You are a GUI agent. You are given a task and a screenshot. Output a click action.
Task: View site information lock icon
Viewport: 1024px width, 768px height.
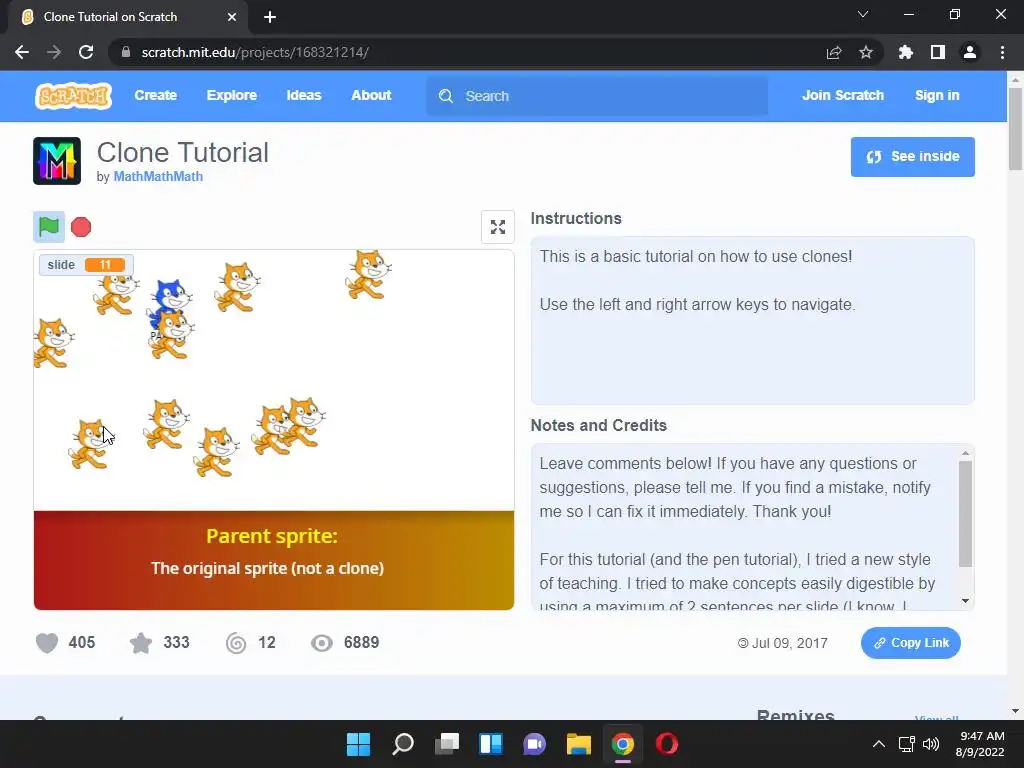pyautogui.click(x=126, y=52)
